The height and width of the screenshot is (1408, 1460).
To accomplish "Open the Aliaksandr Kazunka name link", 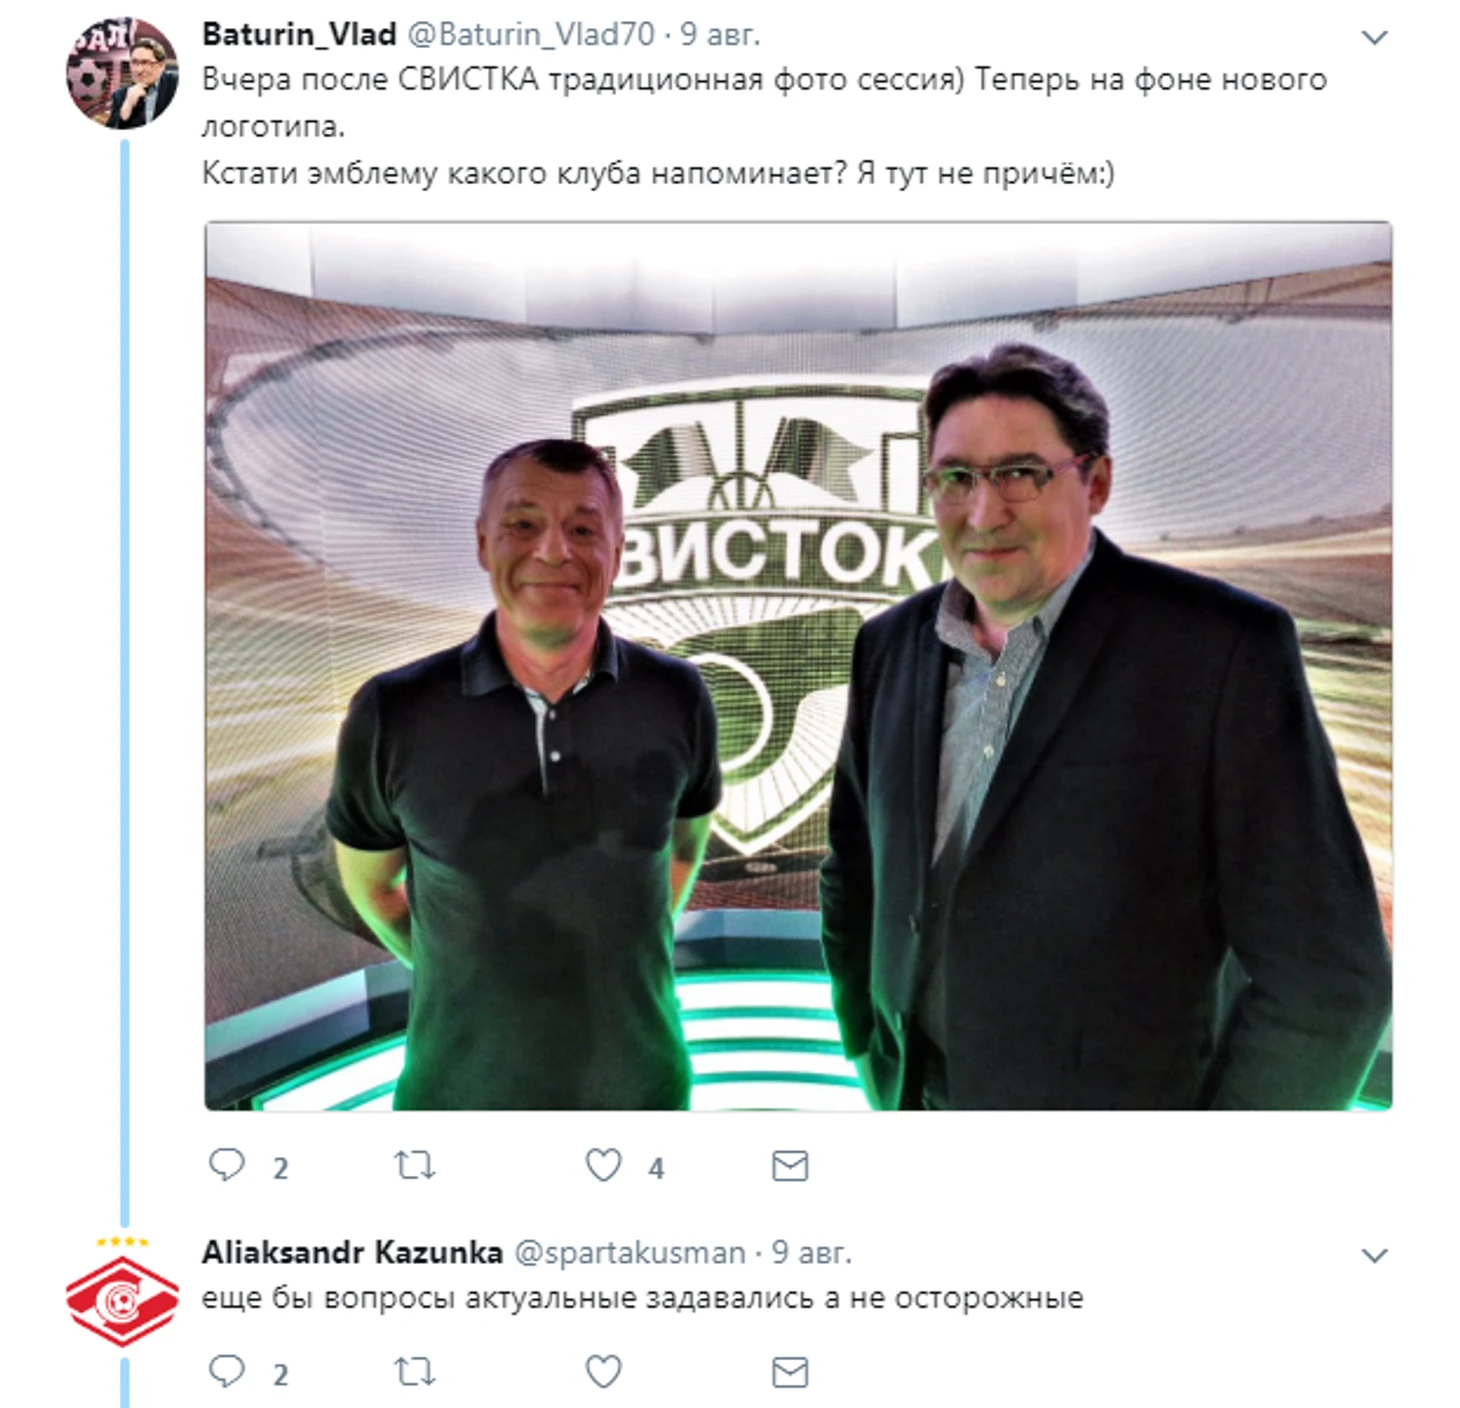I will tap(352, 1252).
